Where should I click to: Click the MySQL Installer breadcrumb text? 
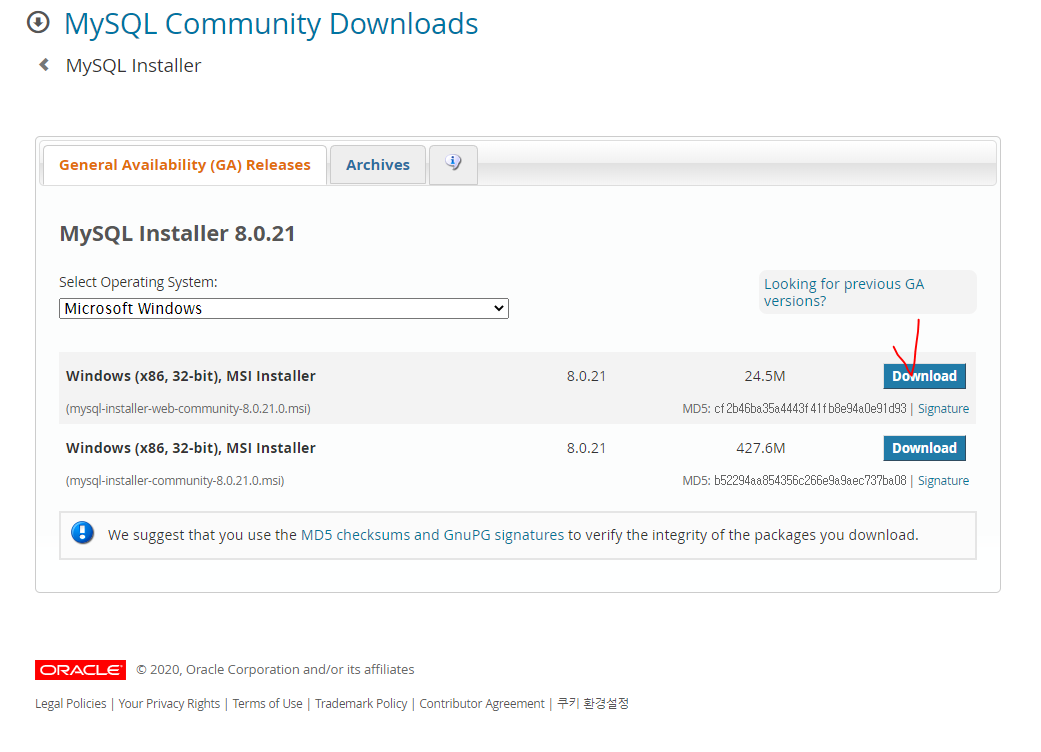coord(133,66)
